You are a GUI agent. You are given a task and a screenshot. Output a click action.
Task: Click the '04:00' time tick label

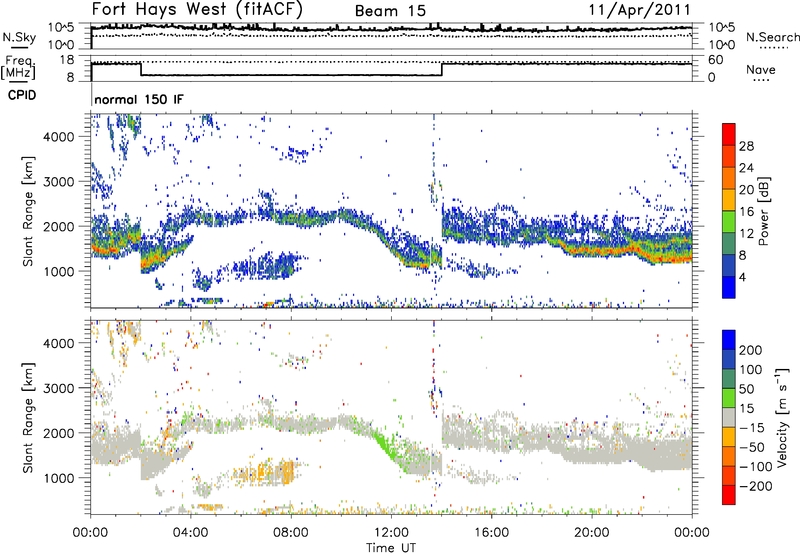190,533
